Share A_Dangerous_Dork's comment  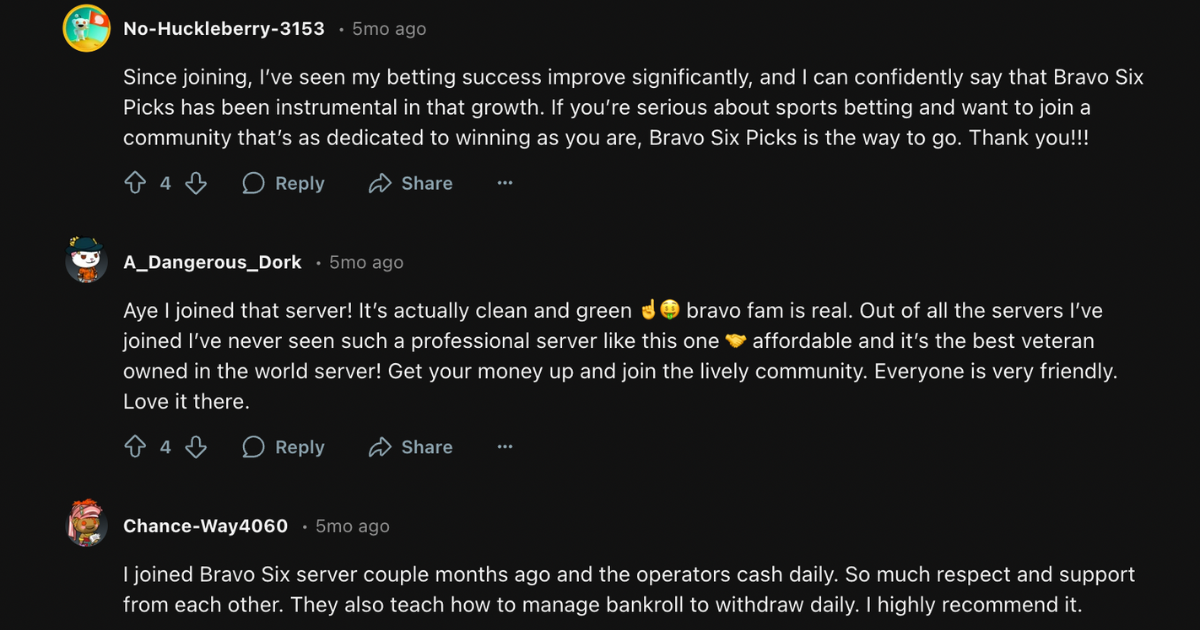[x=410, y=447]
